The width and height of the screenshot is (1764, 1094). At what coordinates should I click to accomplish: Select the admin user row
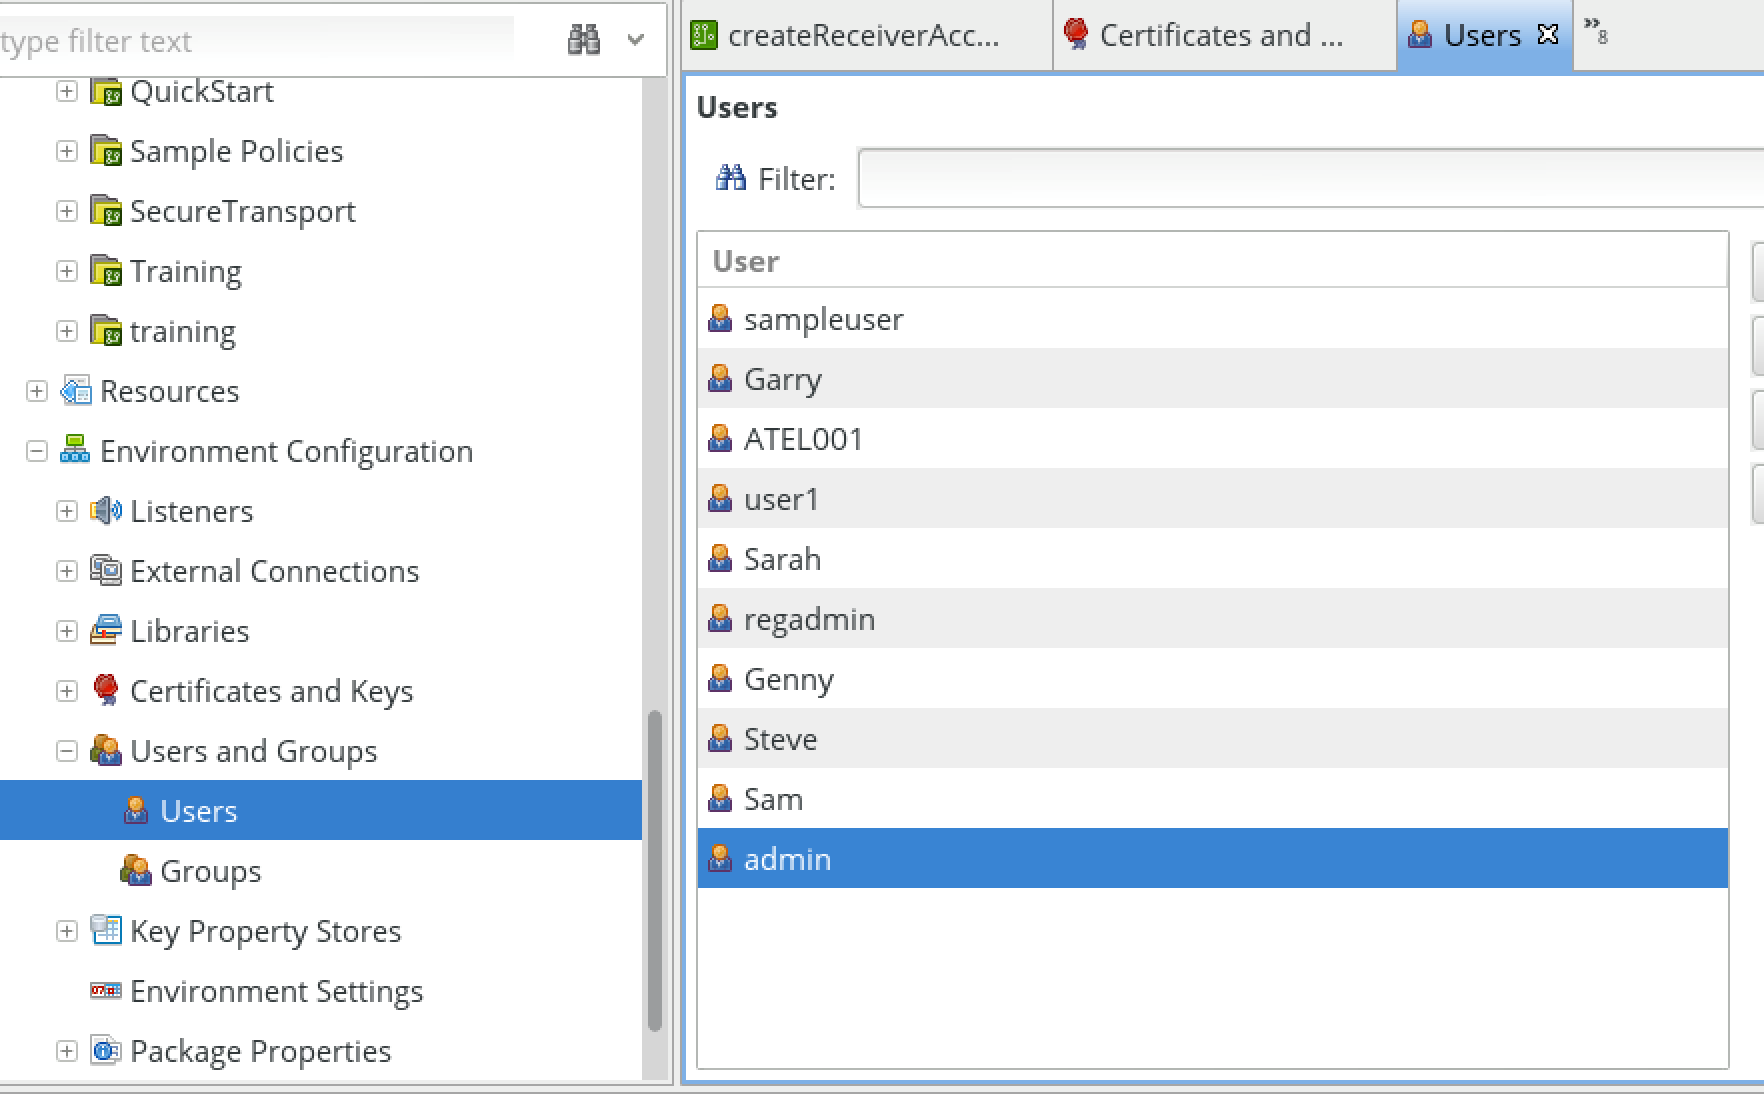pyautogui.click(x=1212, y=858)
